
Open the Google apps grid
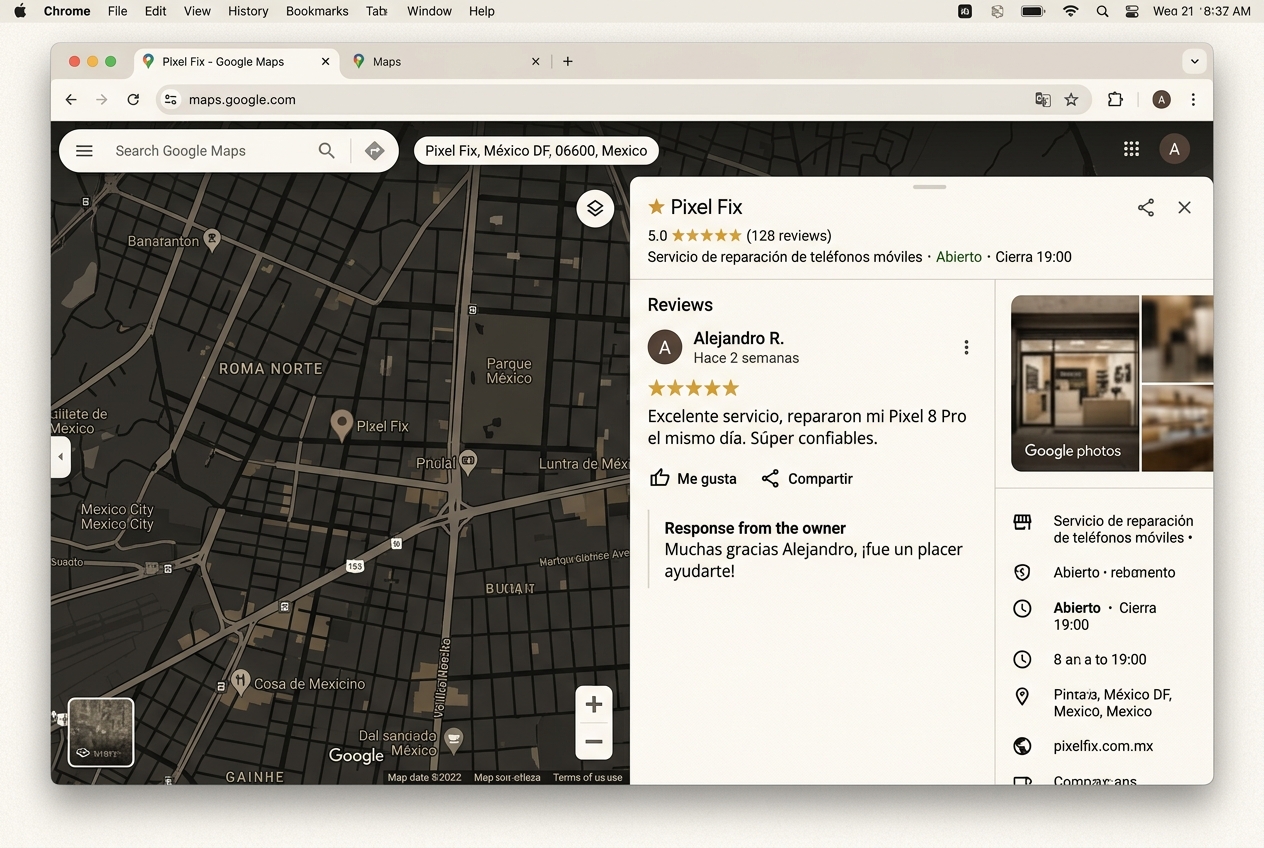1131,149
